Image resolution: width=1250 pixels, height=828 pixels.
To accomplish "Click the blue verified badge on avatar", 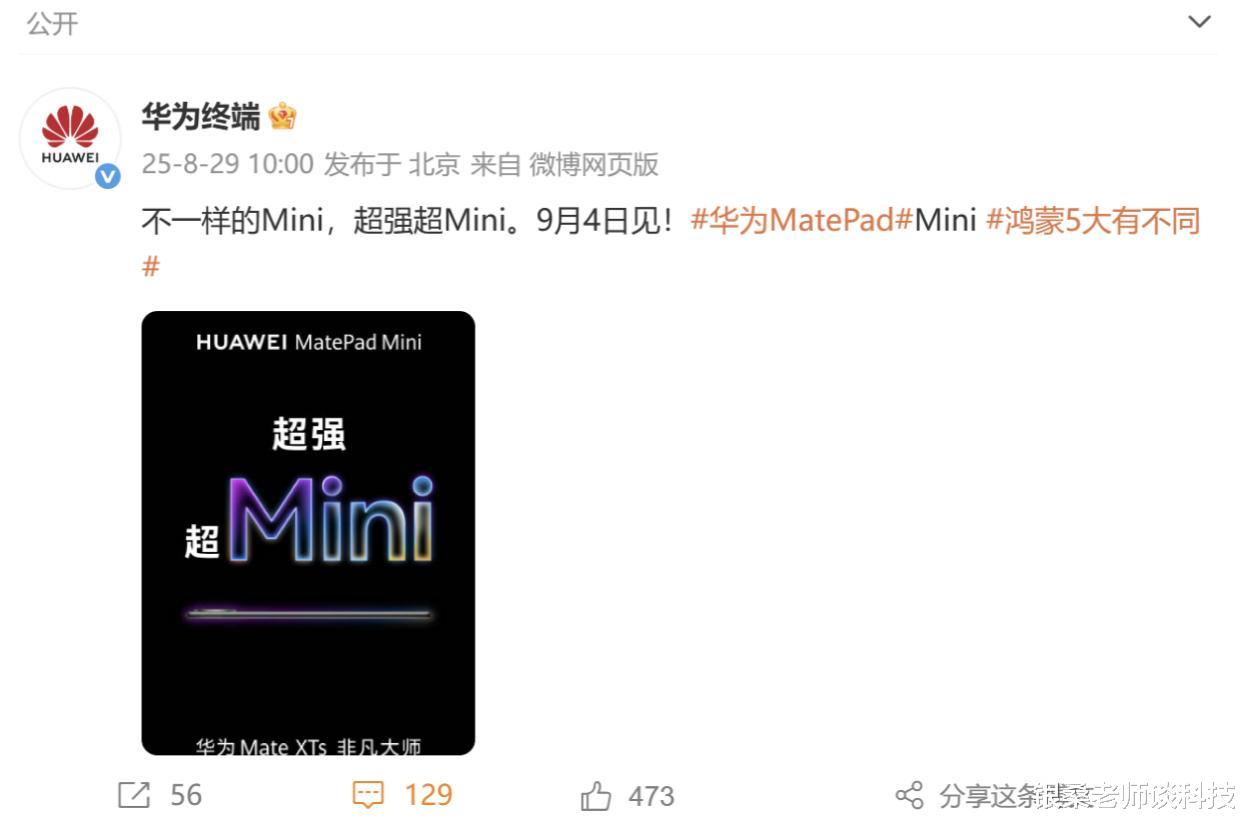I will pyautogui.click(x=107, y=176).
